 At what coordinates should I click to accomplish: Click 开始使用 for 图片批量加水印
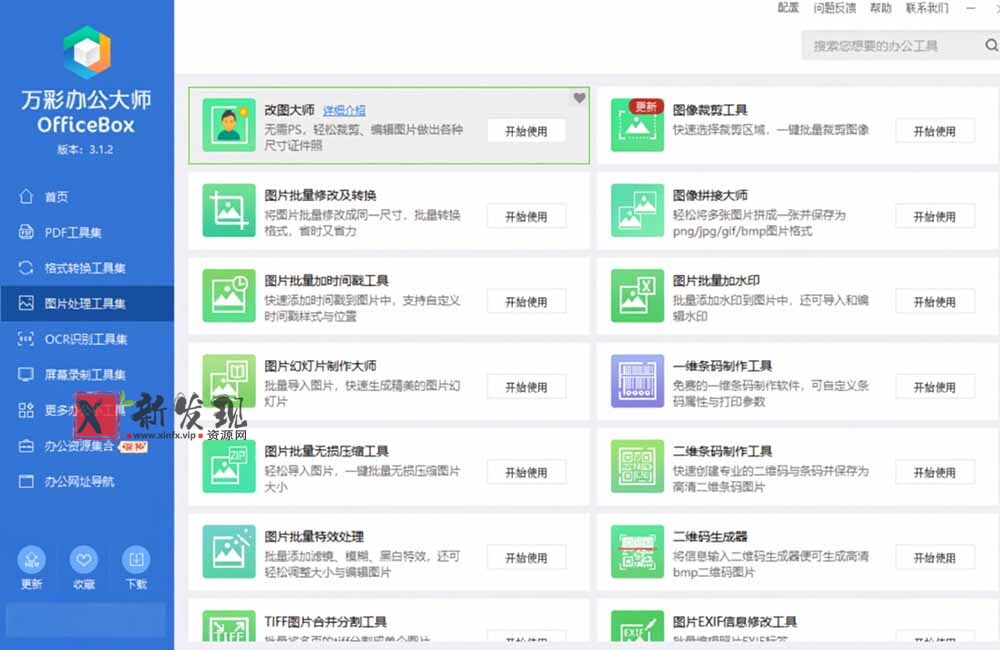[x=934, y=302]
